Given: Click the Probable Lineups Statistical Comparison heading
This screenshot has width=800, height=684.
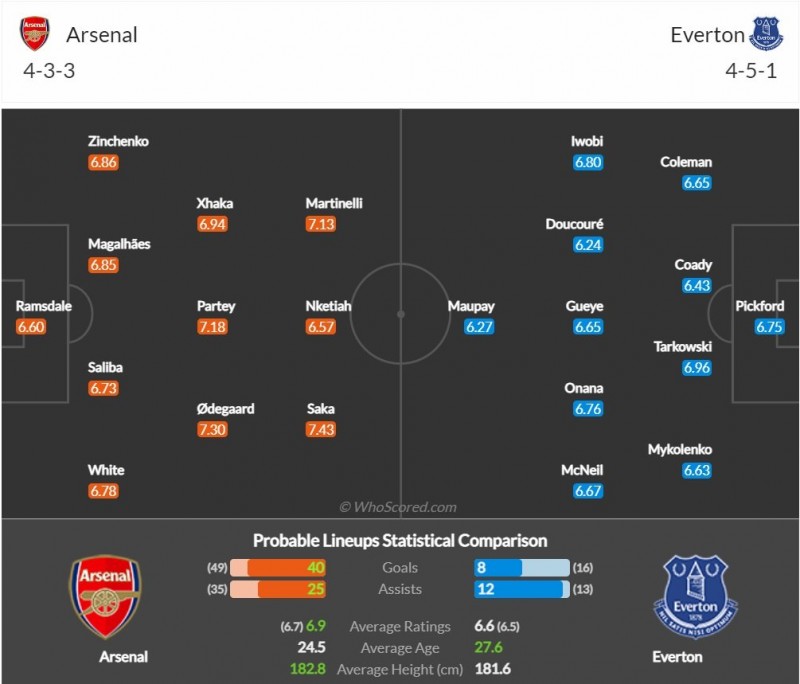Looking at the screenshot, I should 400,540.
